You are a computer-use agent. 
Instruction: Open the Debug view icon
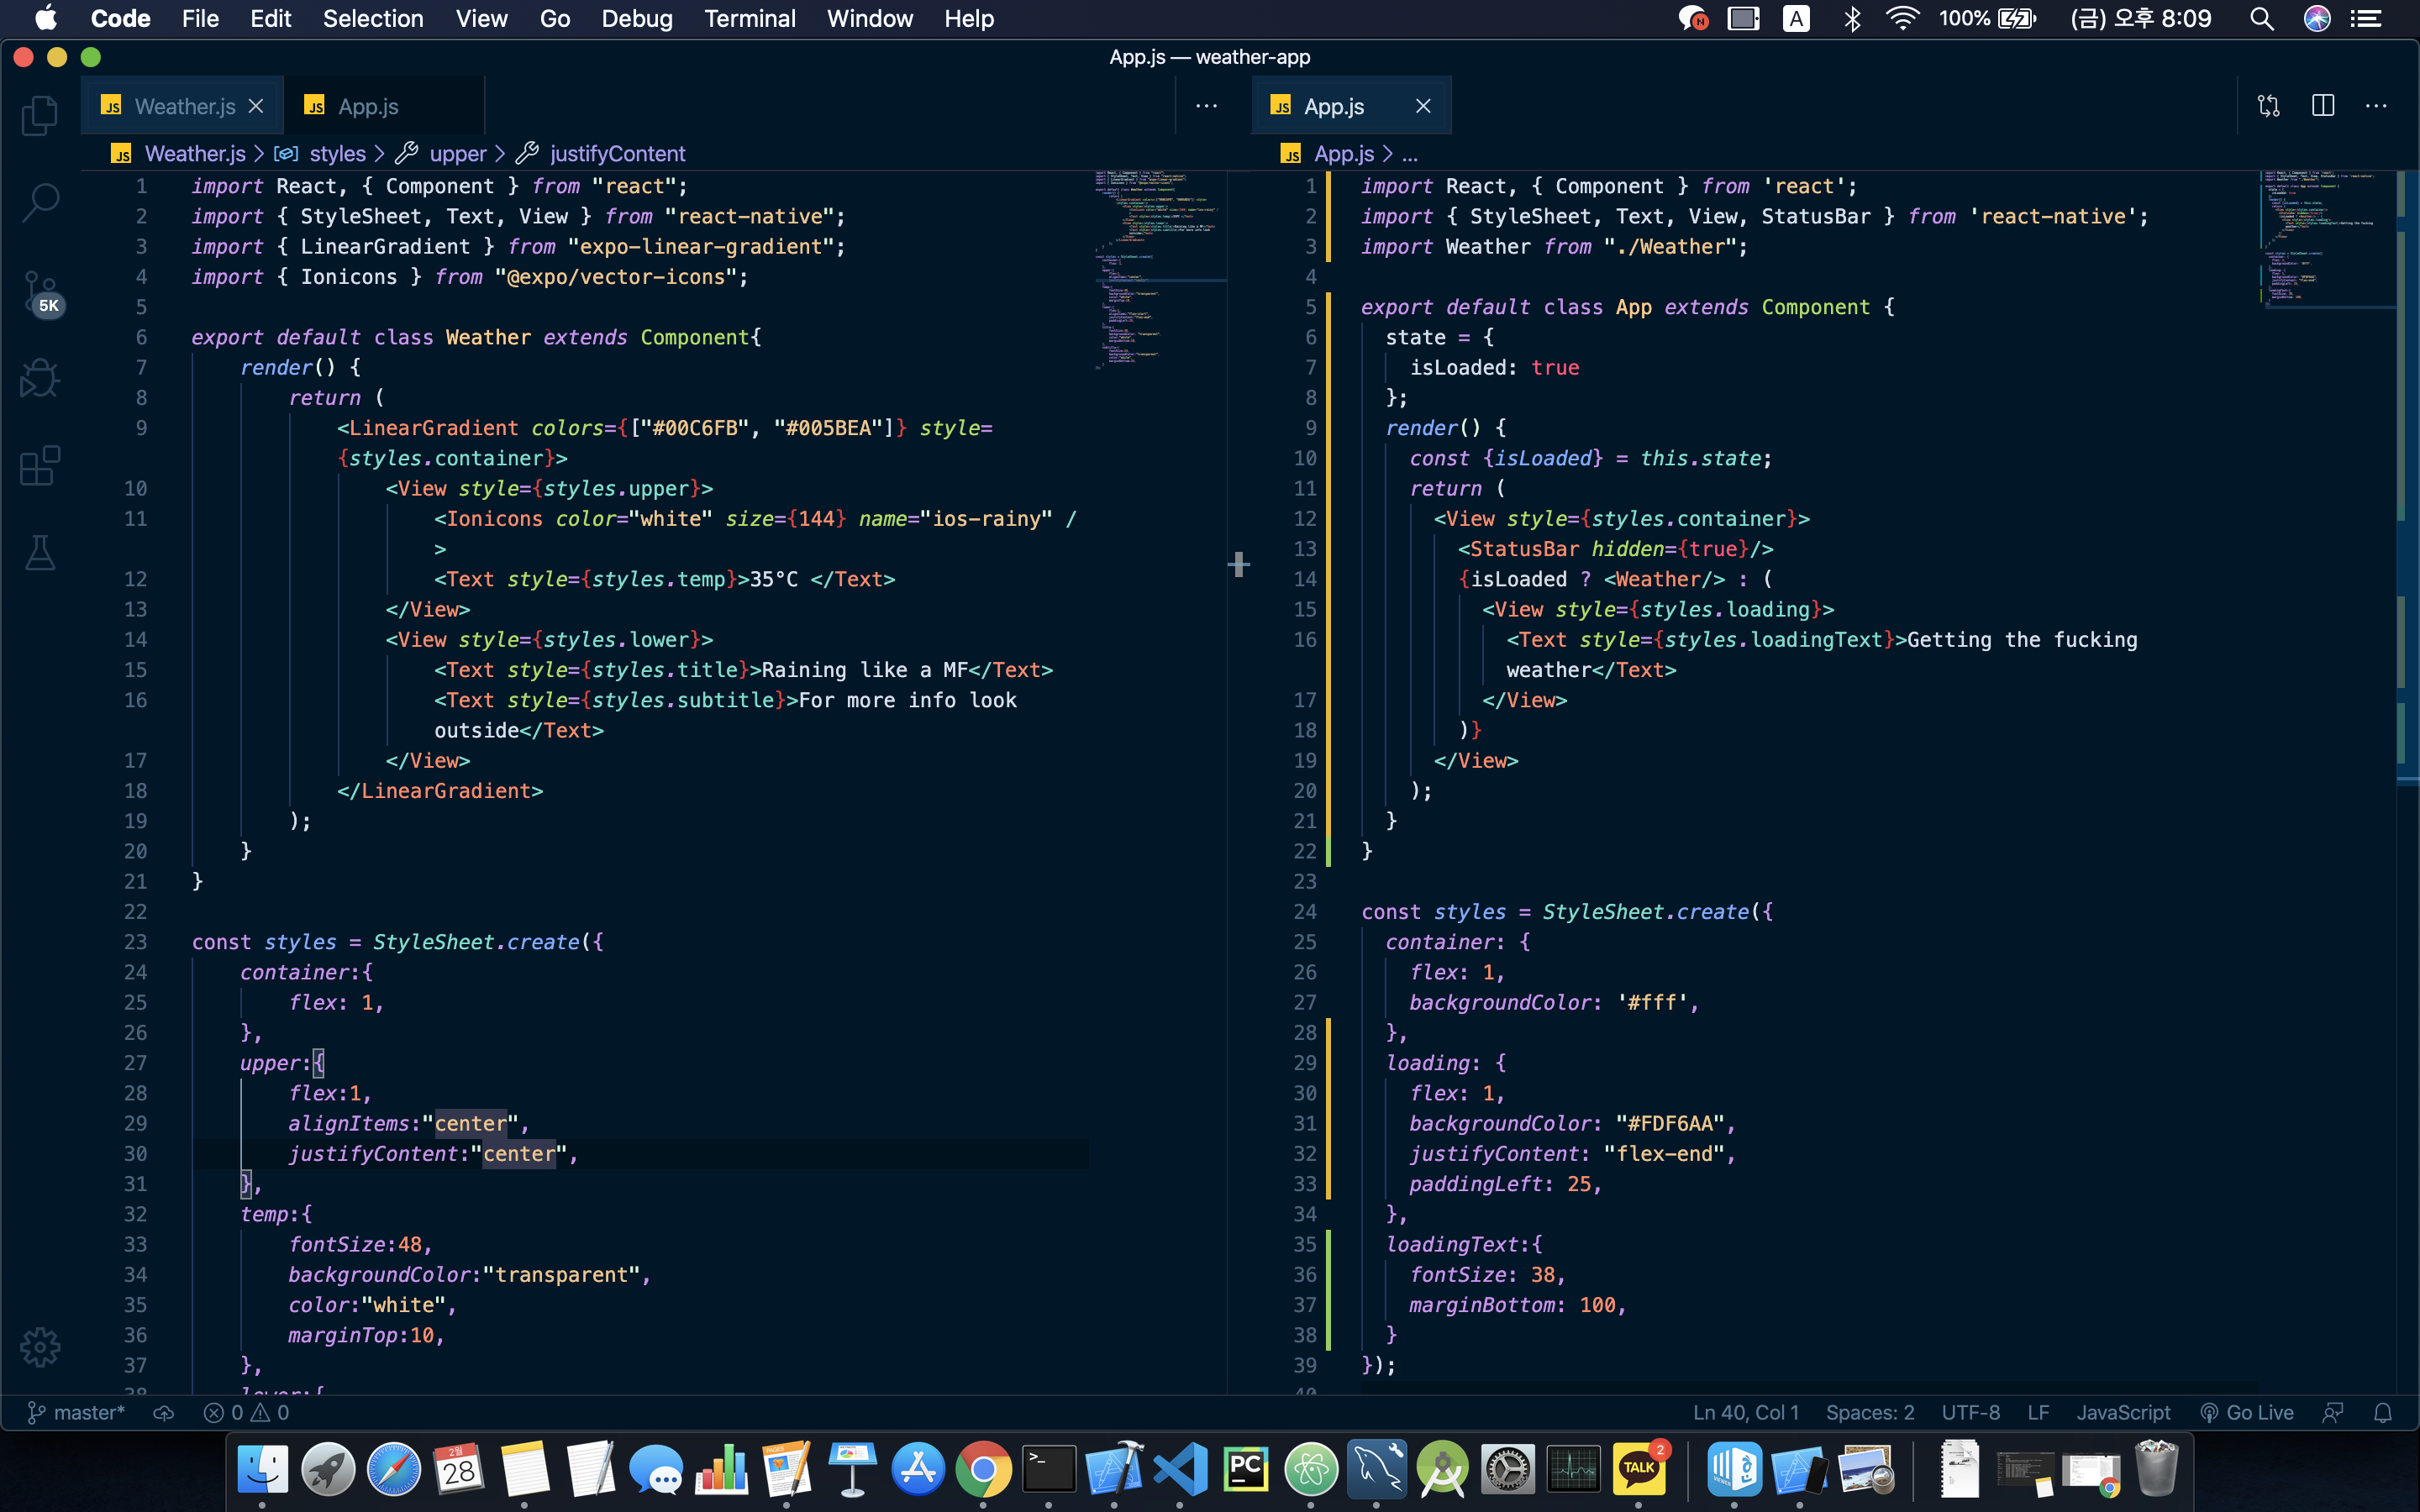[x=40, y=378]
